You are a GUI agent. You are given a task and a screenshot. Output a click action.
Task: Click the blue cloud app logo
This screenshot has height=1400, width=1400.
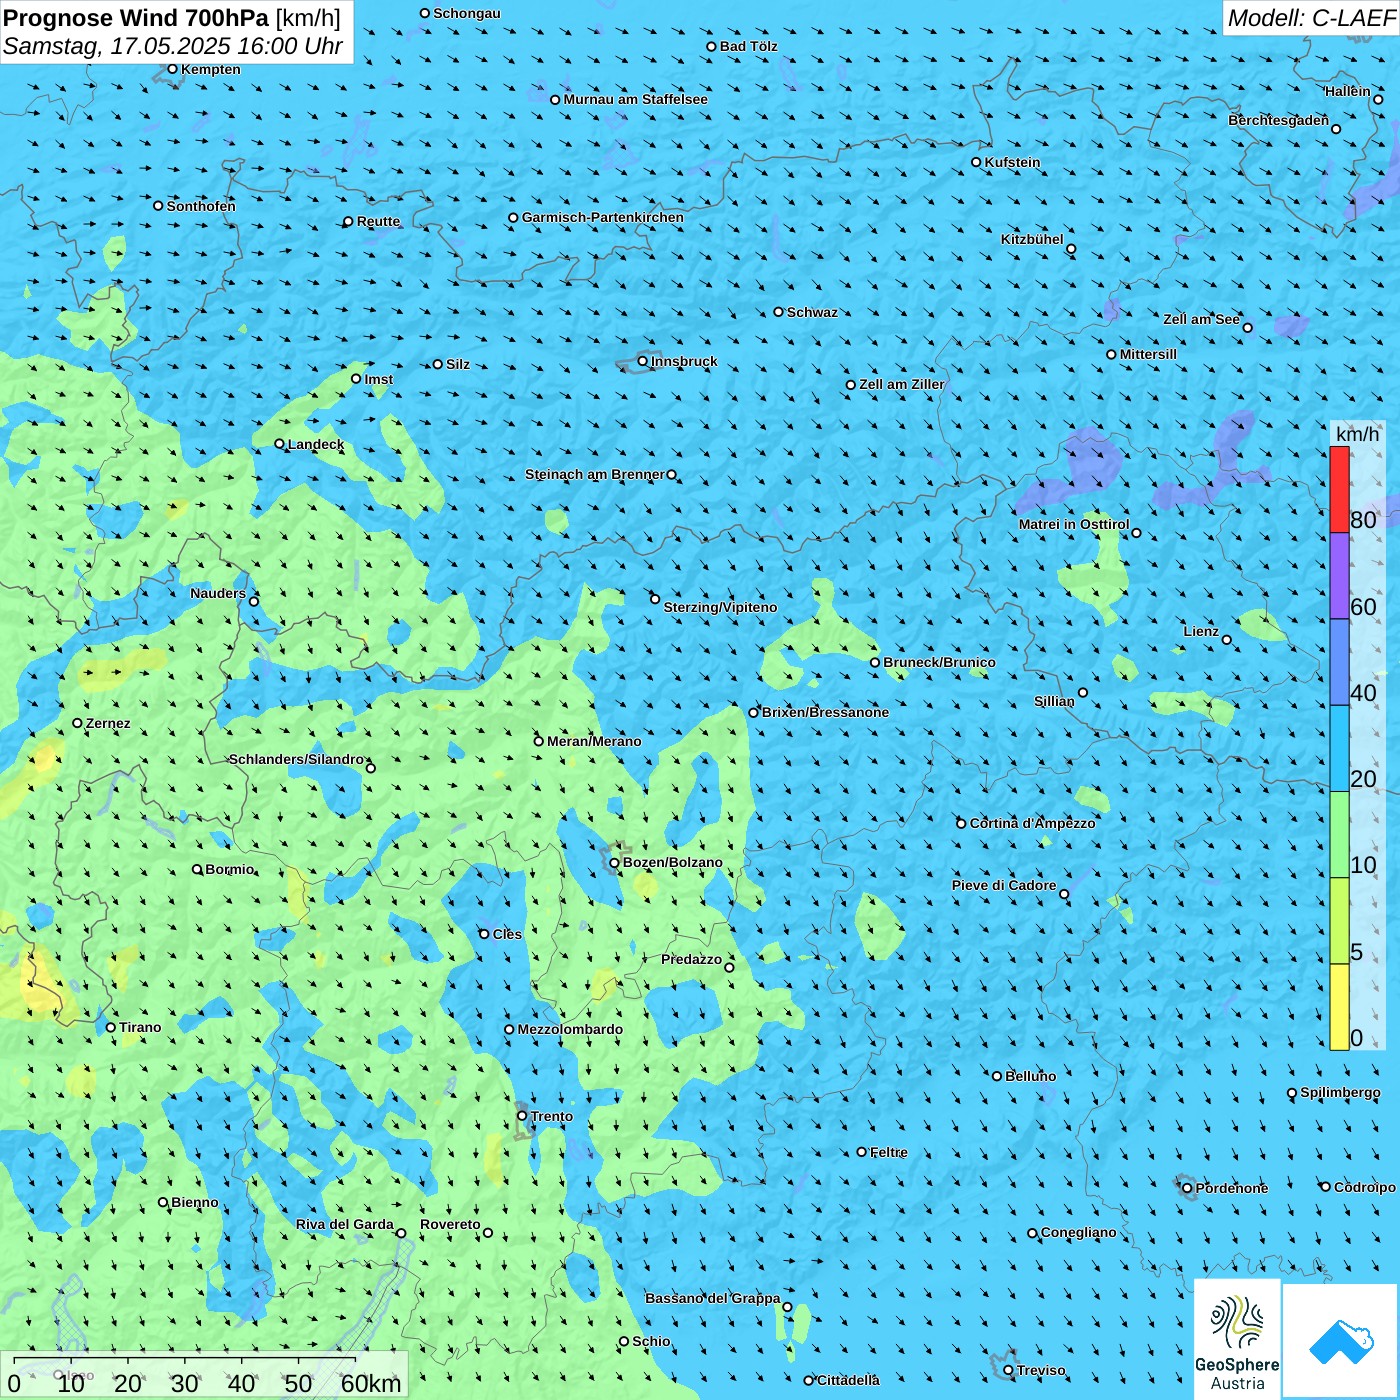[x=1341, y=1342]
